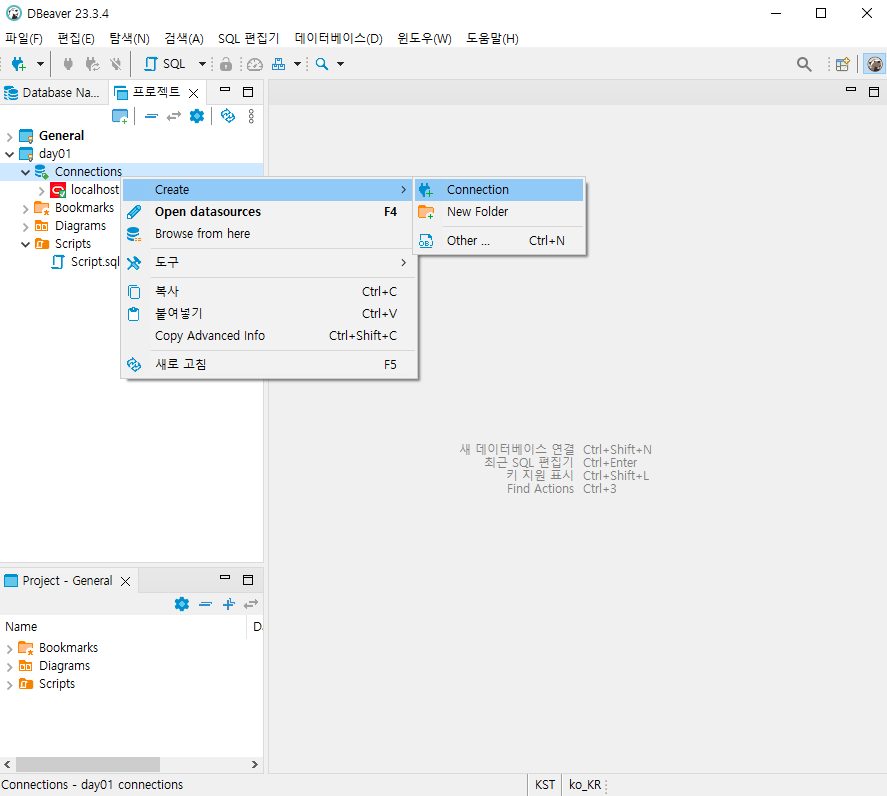This screenshot has height=796, width=887.
Task: Expand the localhost connection node
Action: pyautogui.click(x=41, y=191)
